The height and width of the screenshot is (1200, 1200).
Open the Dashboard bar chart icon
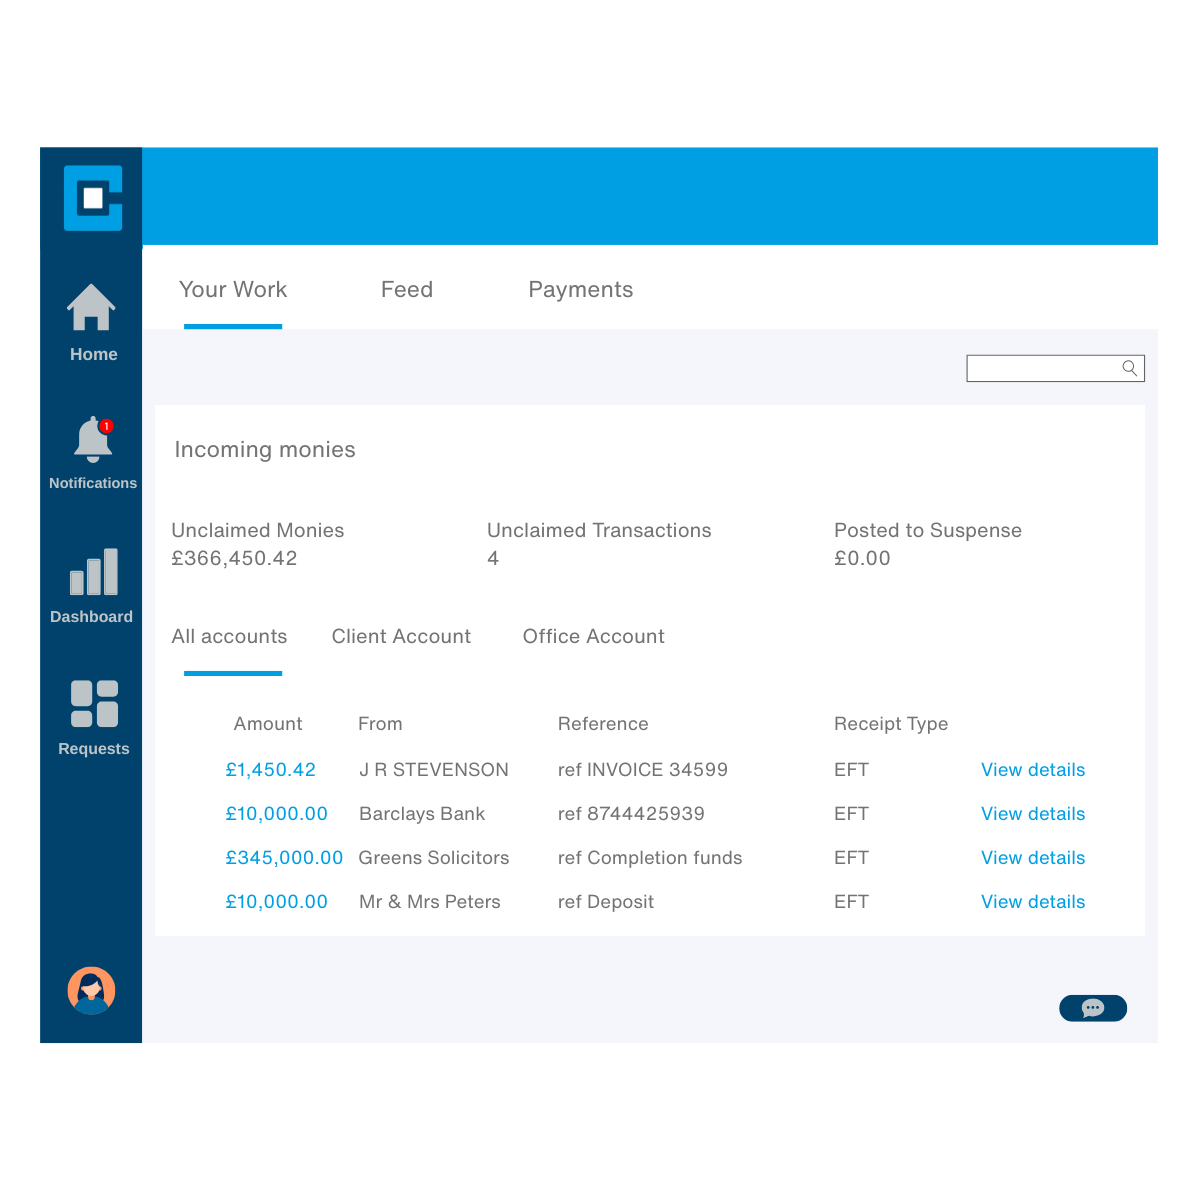click(x=93, y=572)
